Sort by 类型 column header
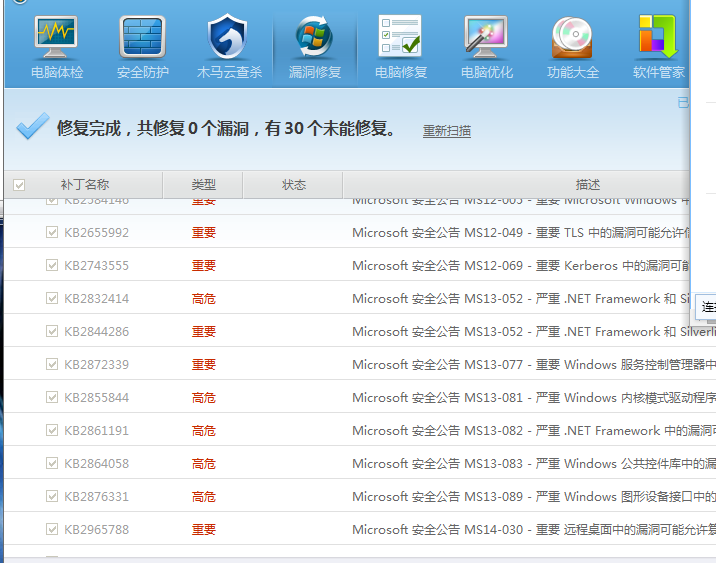Image resolution: width=716 pixels, height=563 pixels. [203, 185]
